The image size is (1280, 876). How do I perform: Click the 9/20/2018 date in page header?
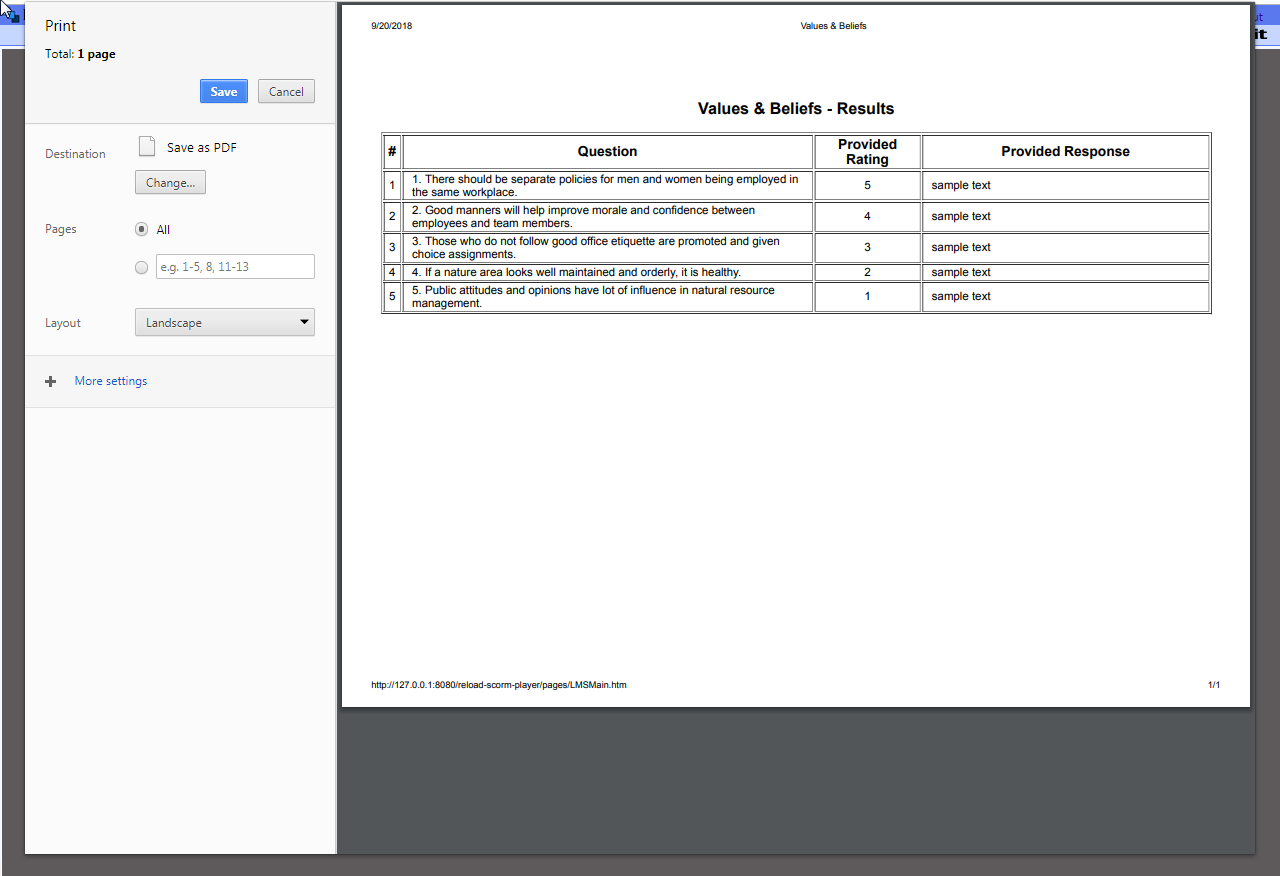click(391, 26)
